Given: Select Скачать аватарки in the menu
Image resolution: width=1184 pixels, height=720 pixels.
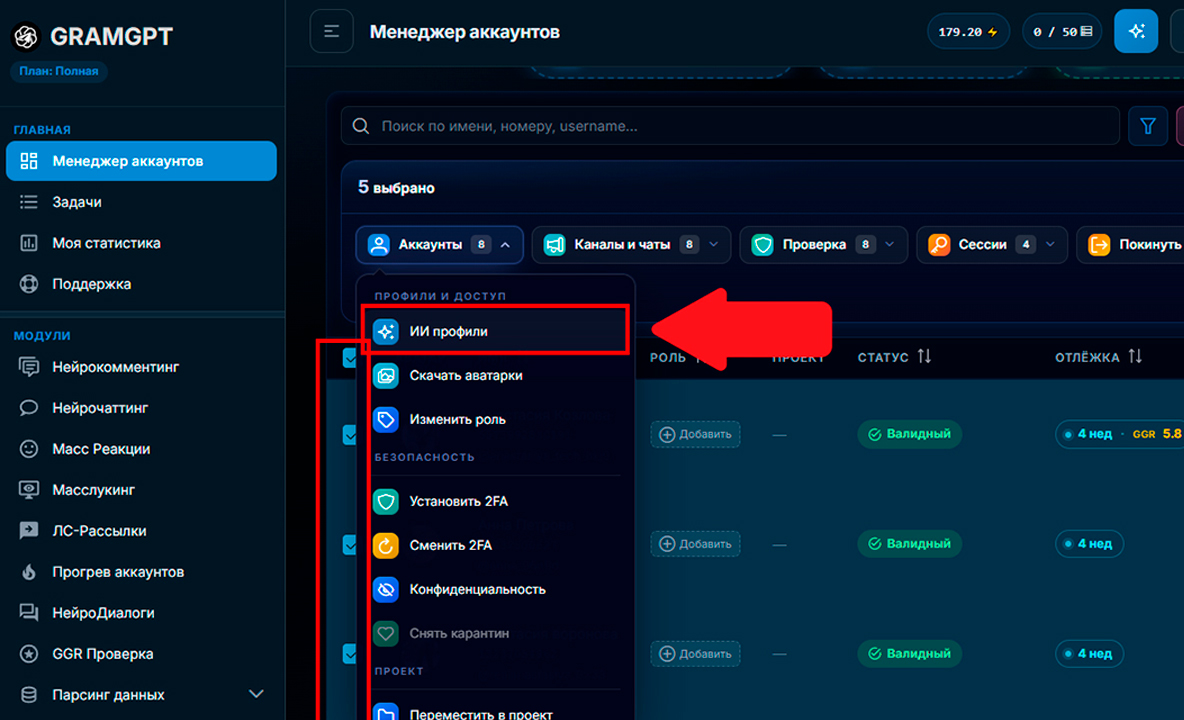Looking at the screenshot, I should coord(495,375).
